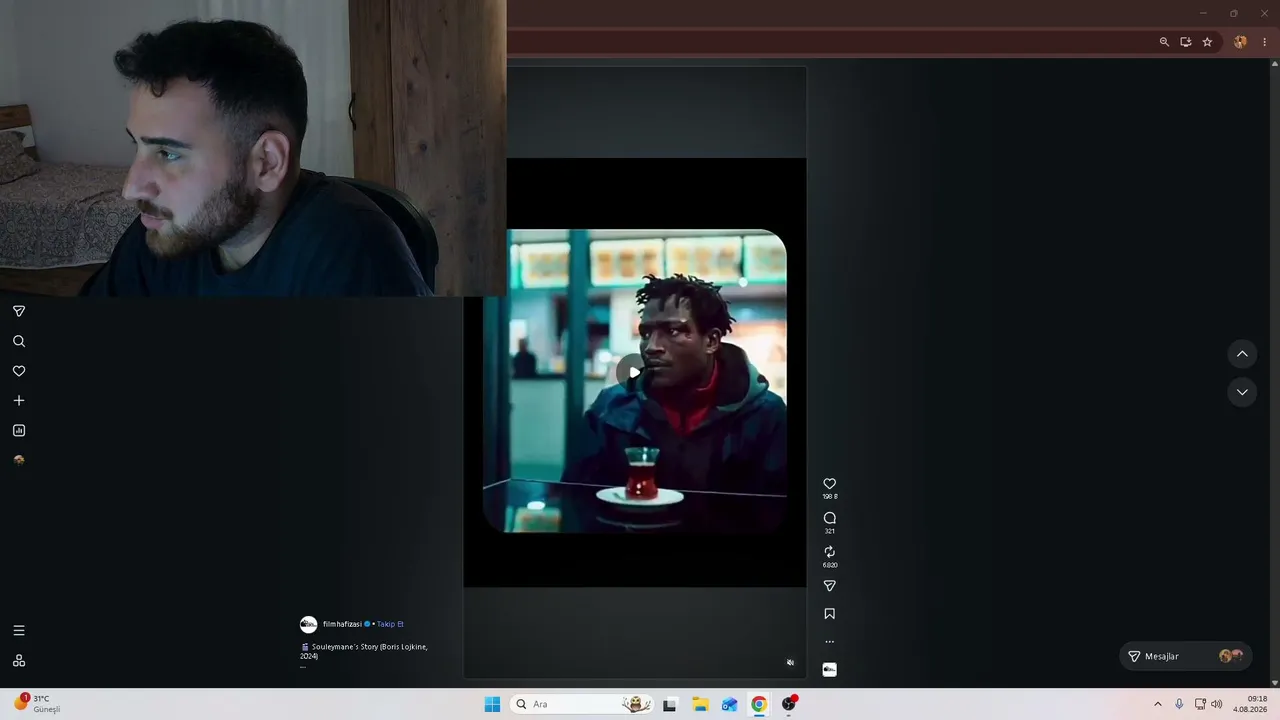Screen dimensions: 1280x720
Task: Go to the next reel
Action: 1242,392
